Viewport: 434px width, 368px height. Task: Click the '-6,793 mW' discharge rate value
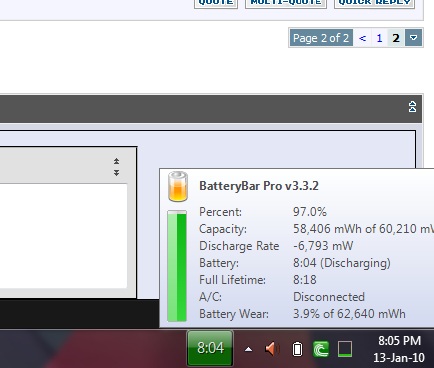point(323,246)
